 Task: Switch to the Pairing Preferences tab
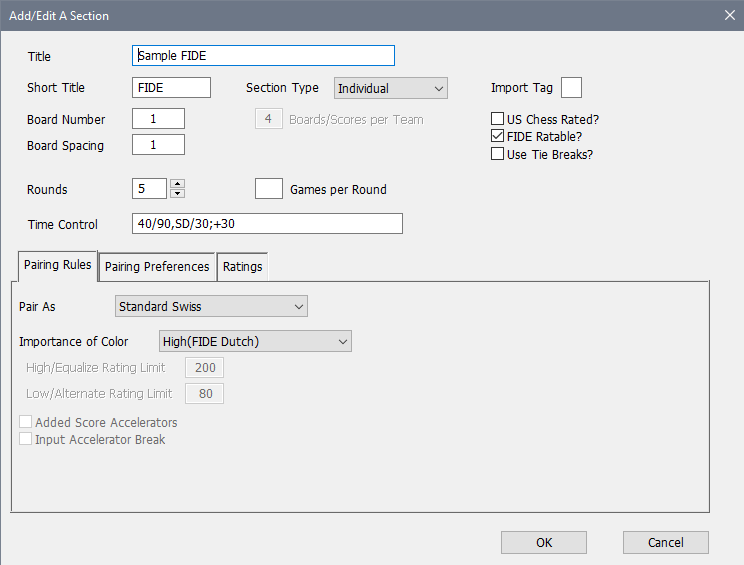pyautogui.click(x=157, y=266)
